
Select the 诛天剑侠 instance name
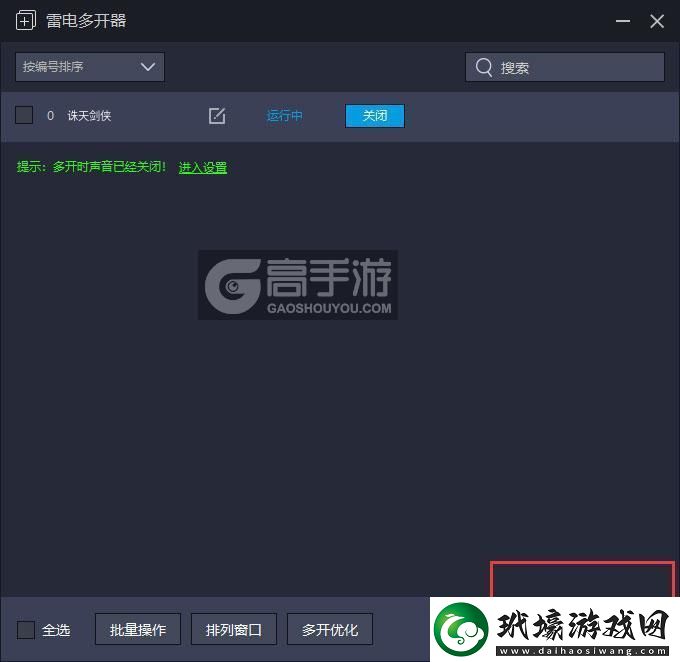pyautogui.click(x=89, y=115)
